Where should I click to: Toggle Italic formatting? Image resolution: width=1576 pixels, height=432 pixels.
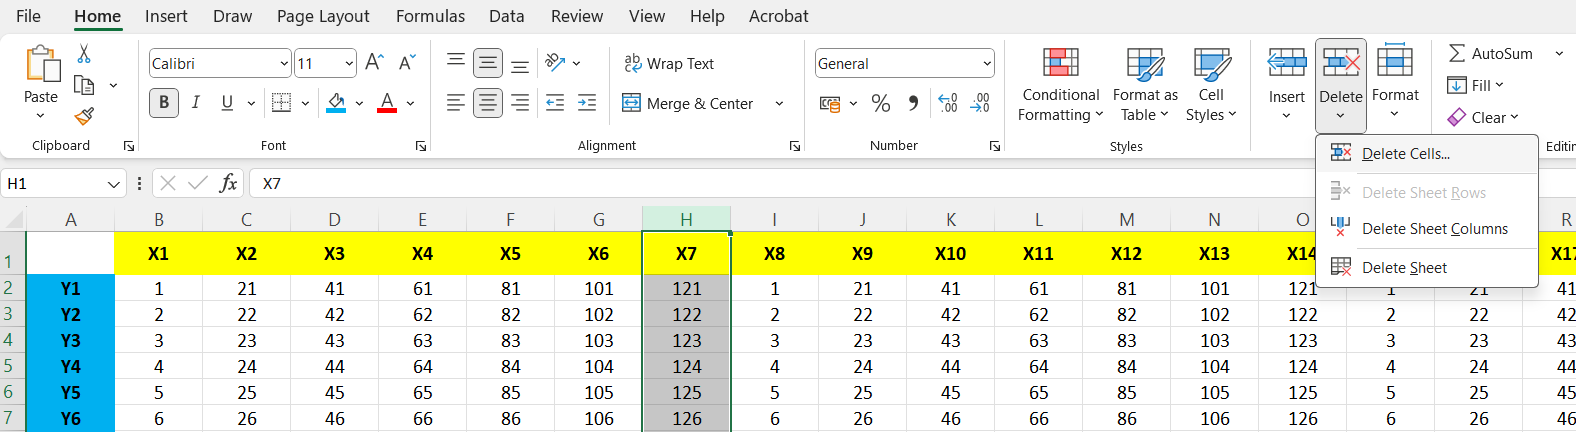[x=196, y=103]
